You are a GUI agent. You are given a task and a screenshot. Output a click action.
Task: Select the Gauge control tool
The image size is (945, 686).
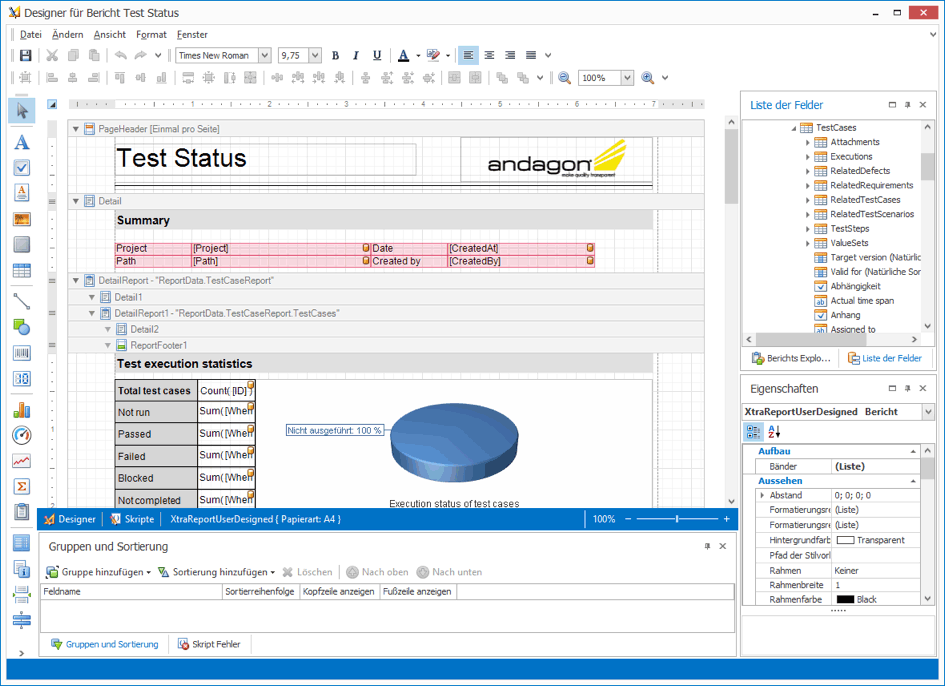coord(21,436)
